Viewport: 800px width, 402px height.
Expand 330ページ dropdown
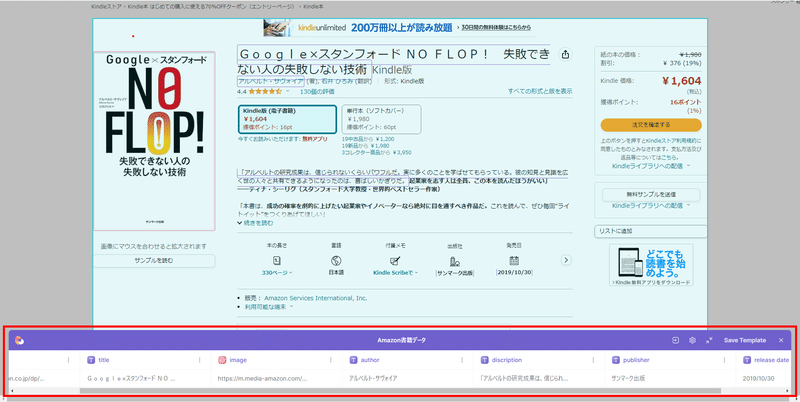277,273
